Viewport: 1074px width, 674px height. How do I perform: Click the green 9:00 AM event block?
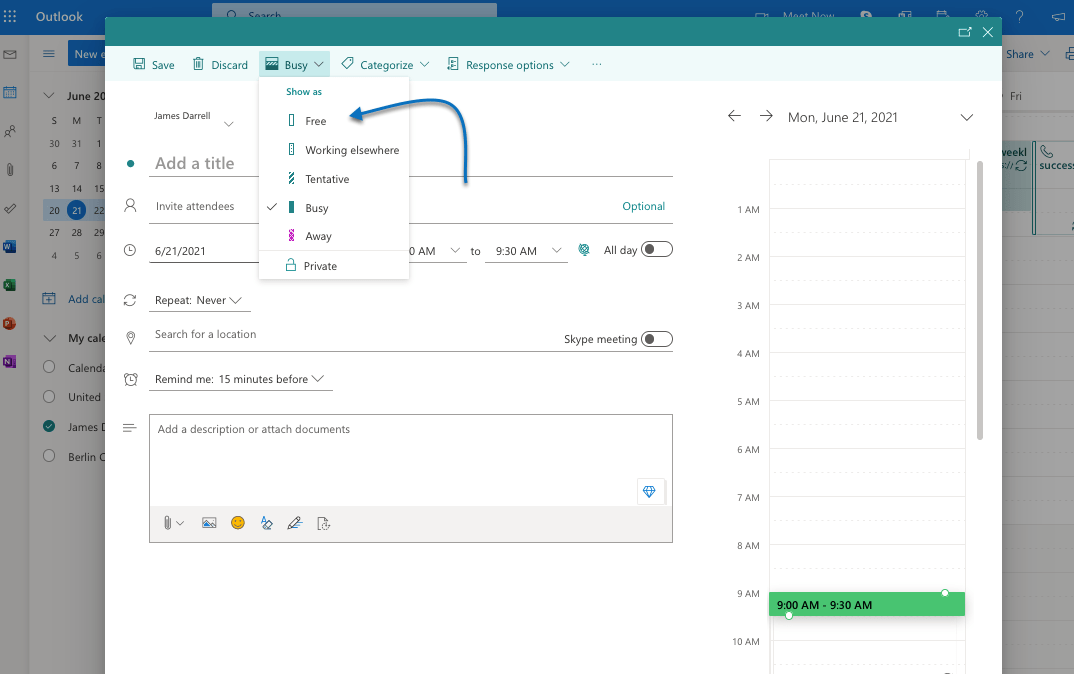coord(866,605)
